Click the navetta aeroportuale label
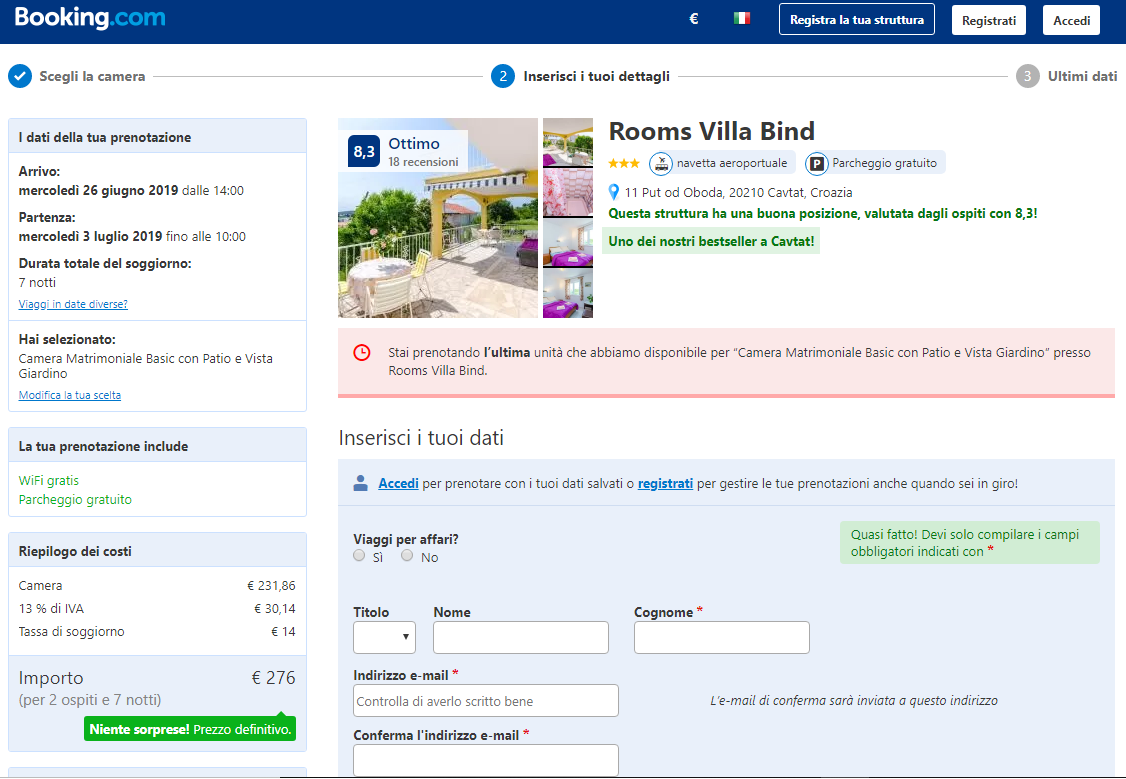 [x=732, y=164]
